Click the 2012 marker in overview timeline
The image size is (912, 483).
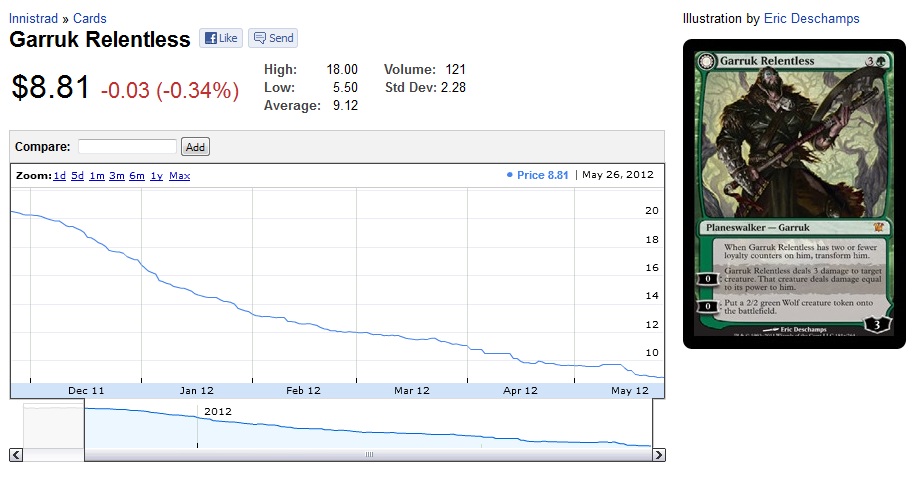click(x=216, y=411)
